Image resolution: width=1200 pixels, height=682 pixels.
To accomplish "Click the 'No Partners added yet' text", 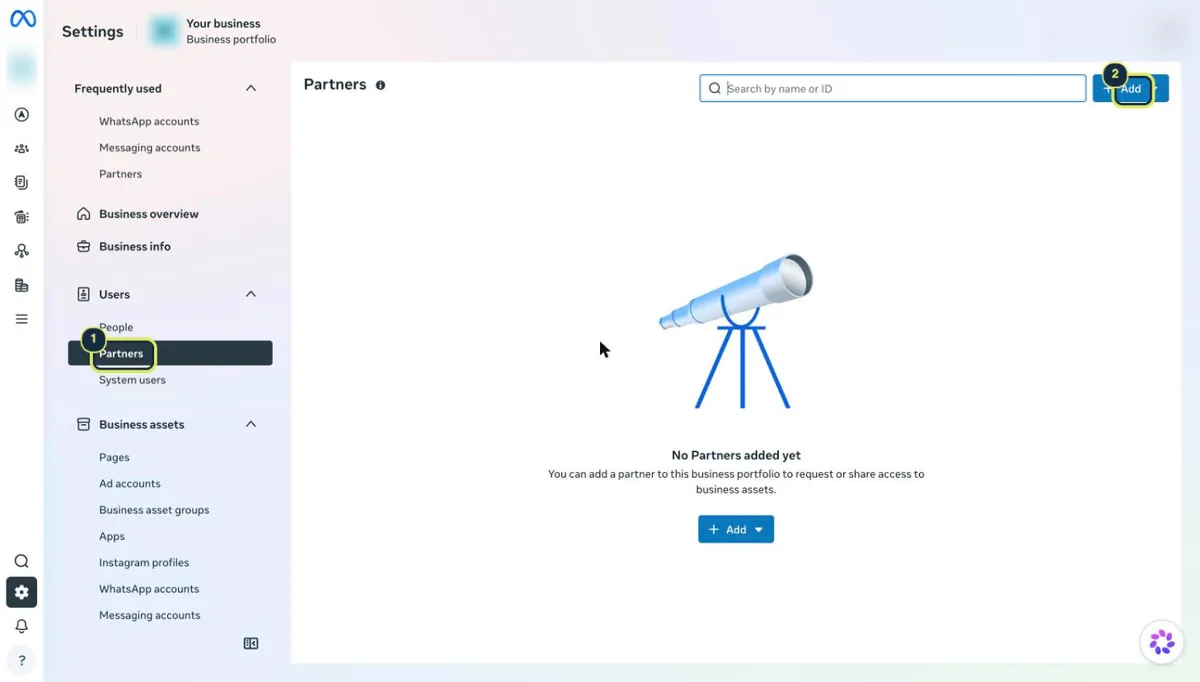I will pos(736,455).
